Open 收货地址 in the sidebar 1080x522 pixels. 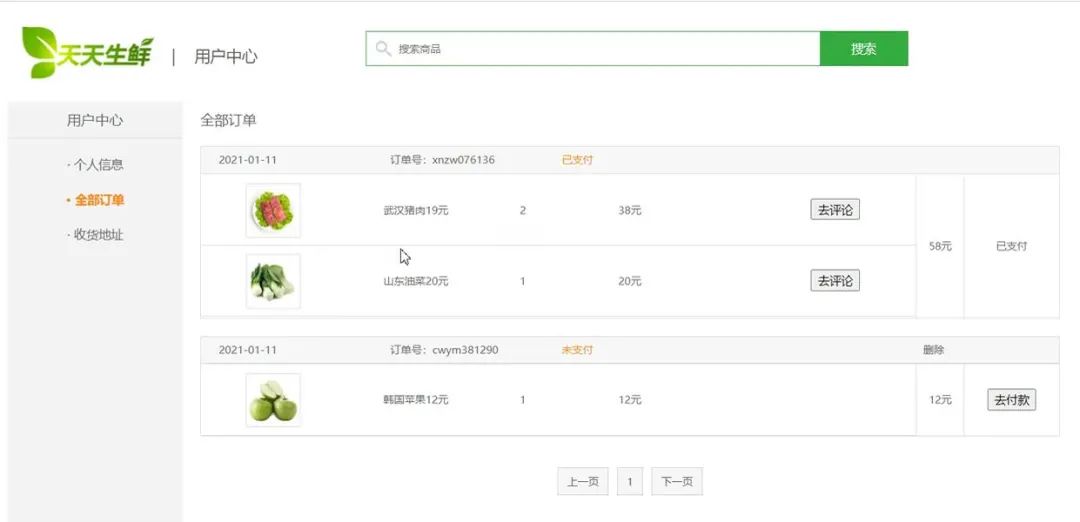point(98,235)
